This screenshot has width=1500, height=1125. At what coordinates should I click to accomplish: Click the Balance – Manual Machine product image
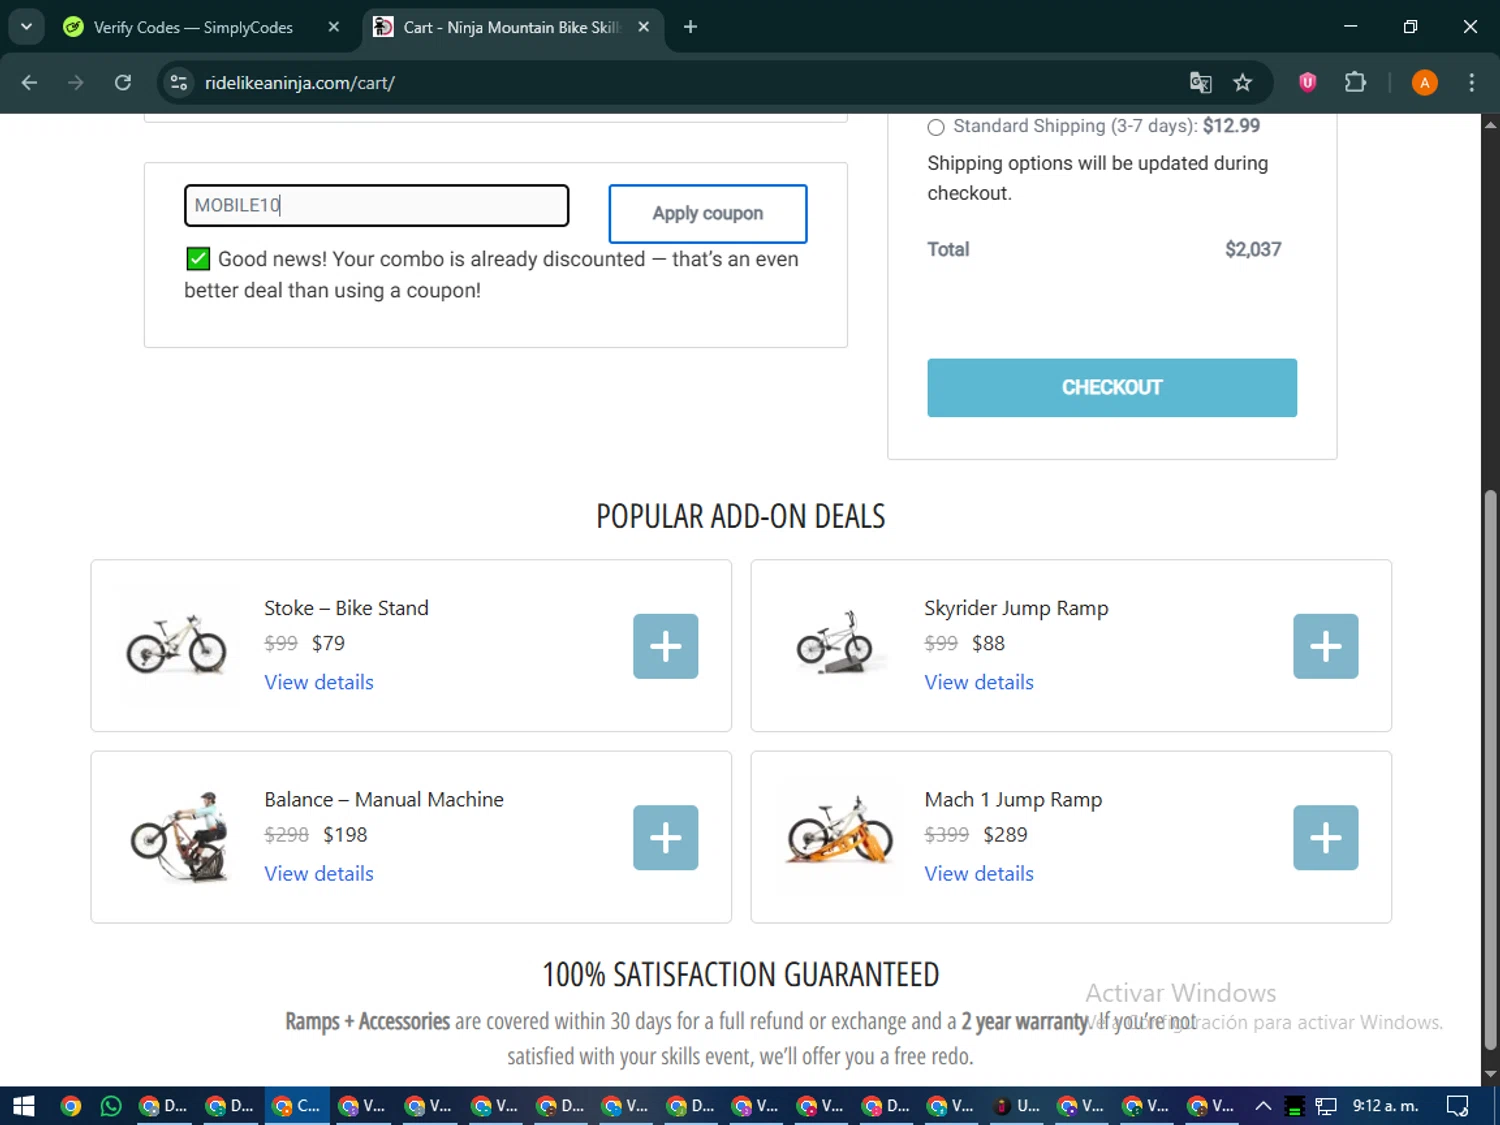(181, 836)
